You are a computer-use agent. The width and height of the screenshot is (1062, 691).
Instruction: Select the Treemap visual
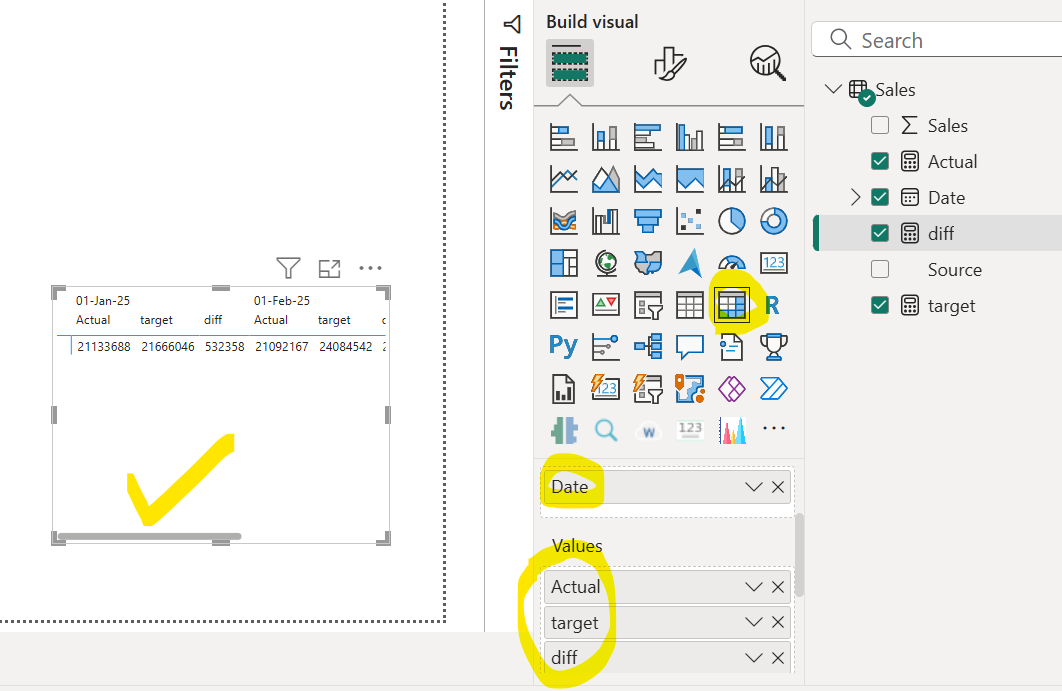pos(564,264)
